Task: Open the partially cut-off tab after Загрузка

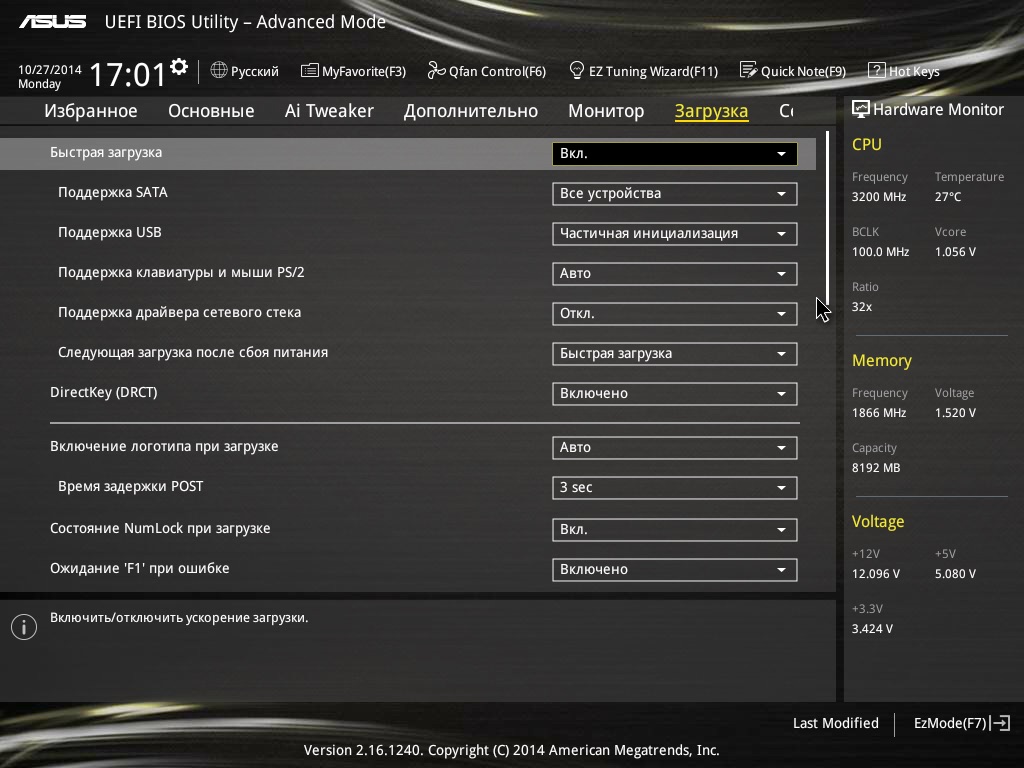Action: (787, 111)
